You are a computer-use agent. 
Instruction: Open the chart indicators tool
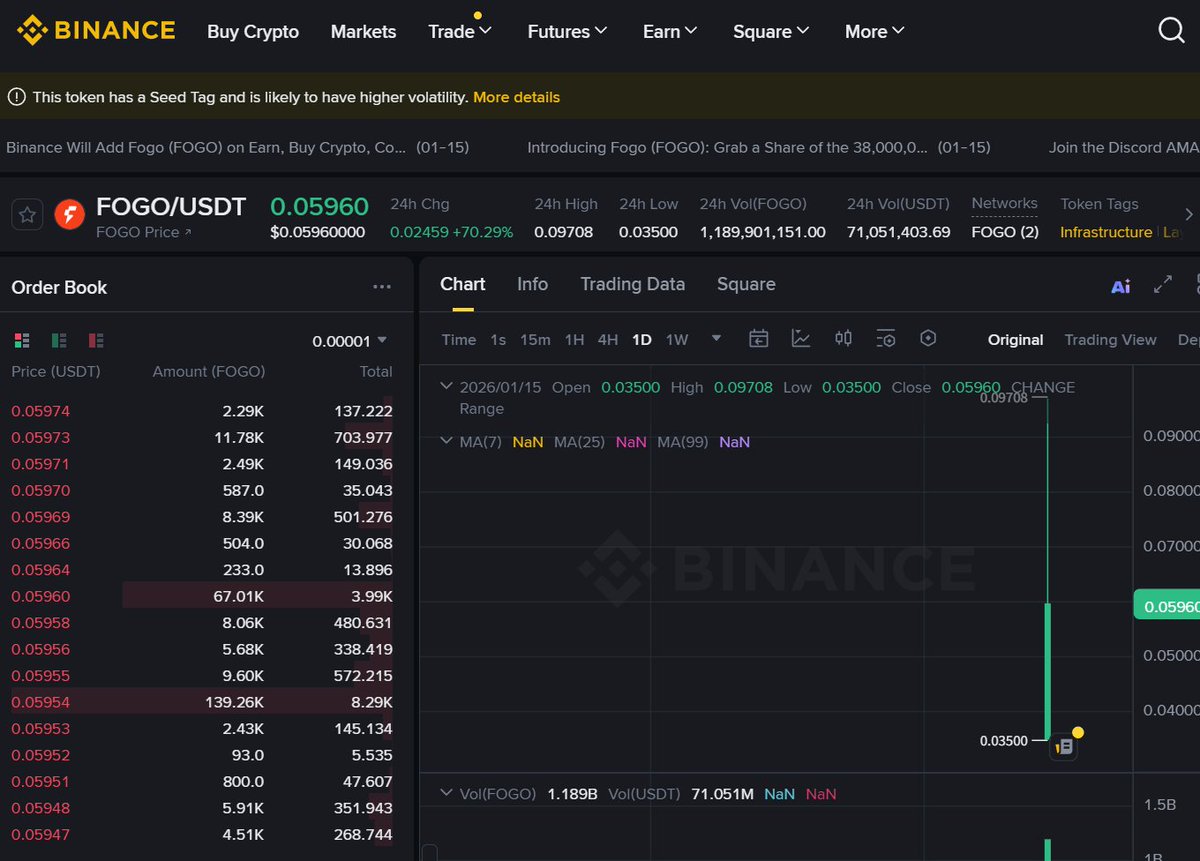click(x=801, y=339)
